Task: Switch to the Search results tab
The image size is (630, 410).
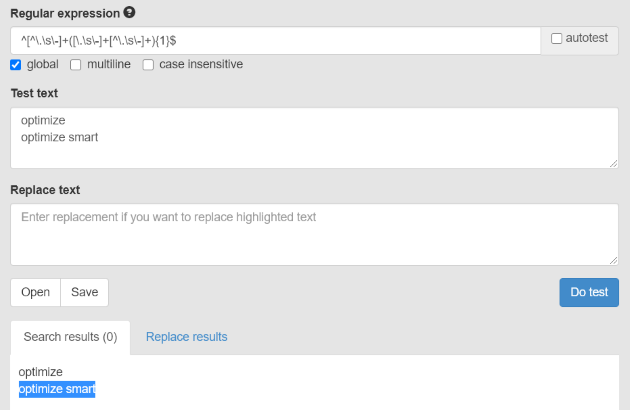Action: pyautogui.click(x=70, y=337)
